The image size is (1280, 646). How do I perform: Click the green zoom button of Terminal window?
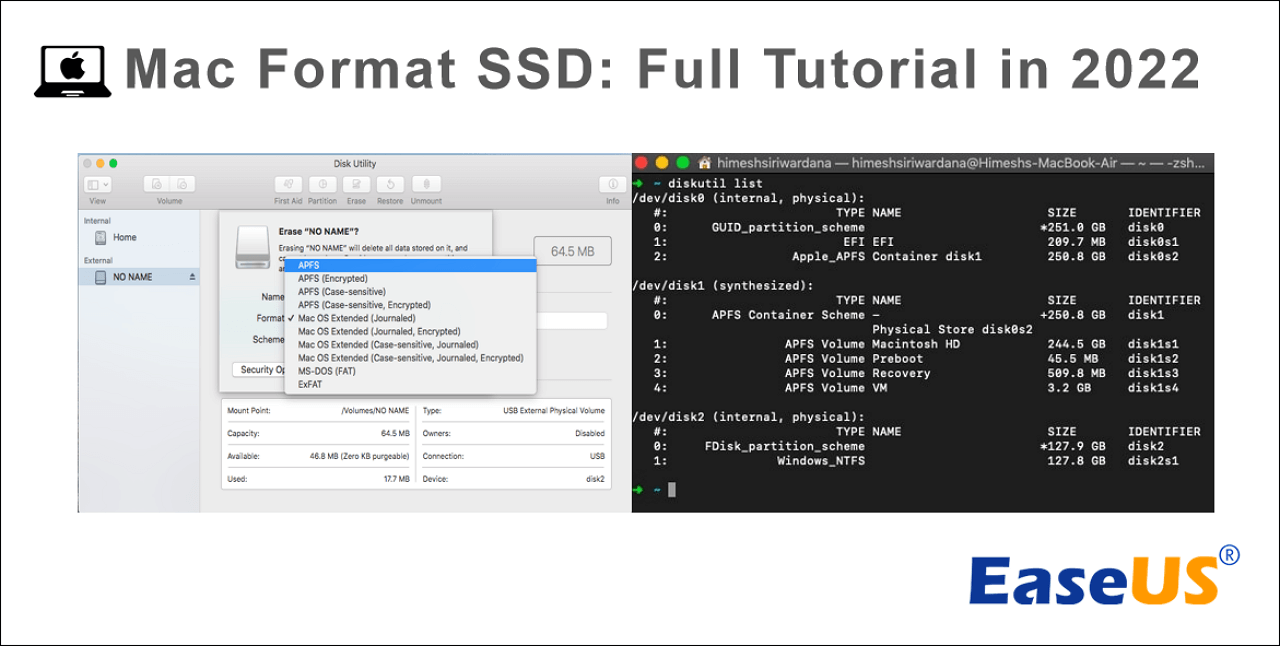(683, 162)
